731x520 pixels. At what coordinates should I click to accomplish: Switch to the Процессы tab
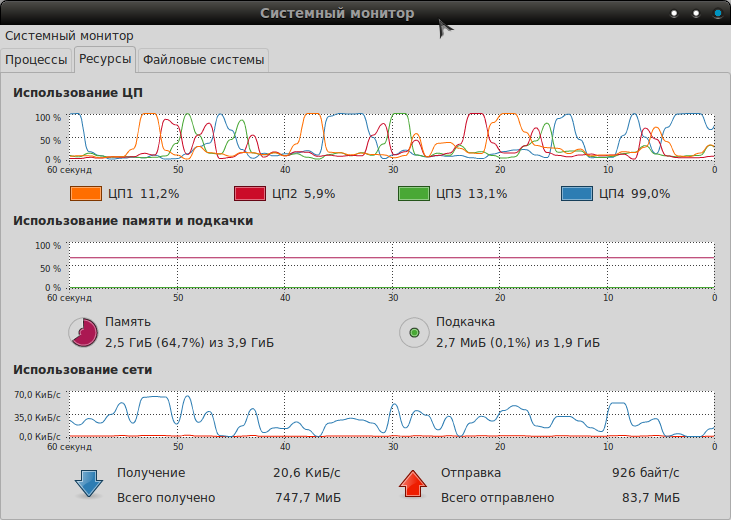pyautogui.click(x=37, y=60)
